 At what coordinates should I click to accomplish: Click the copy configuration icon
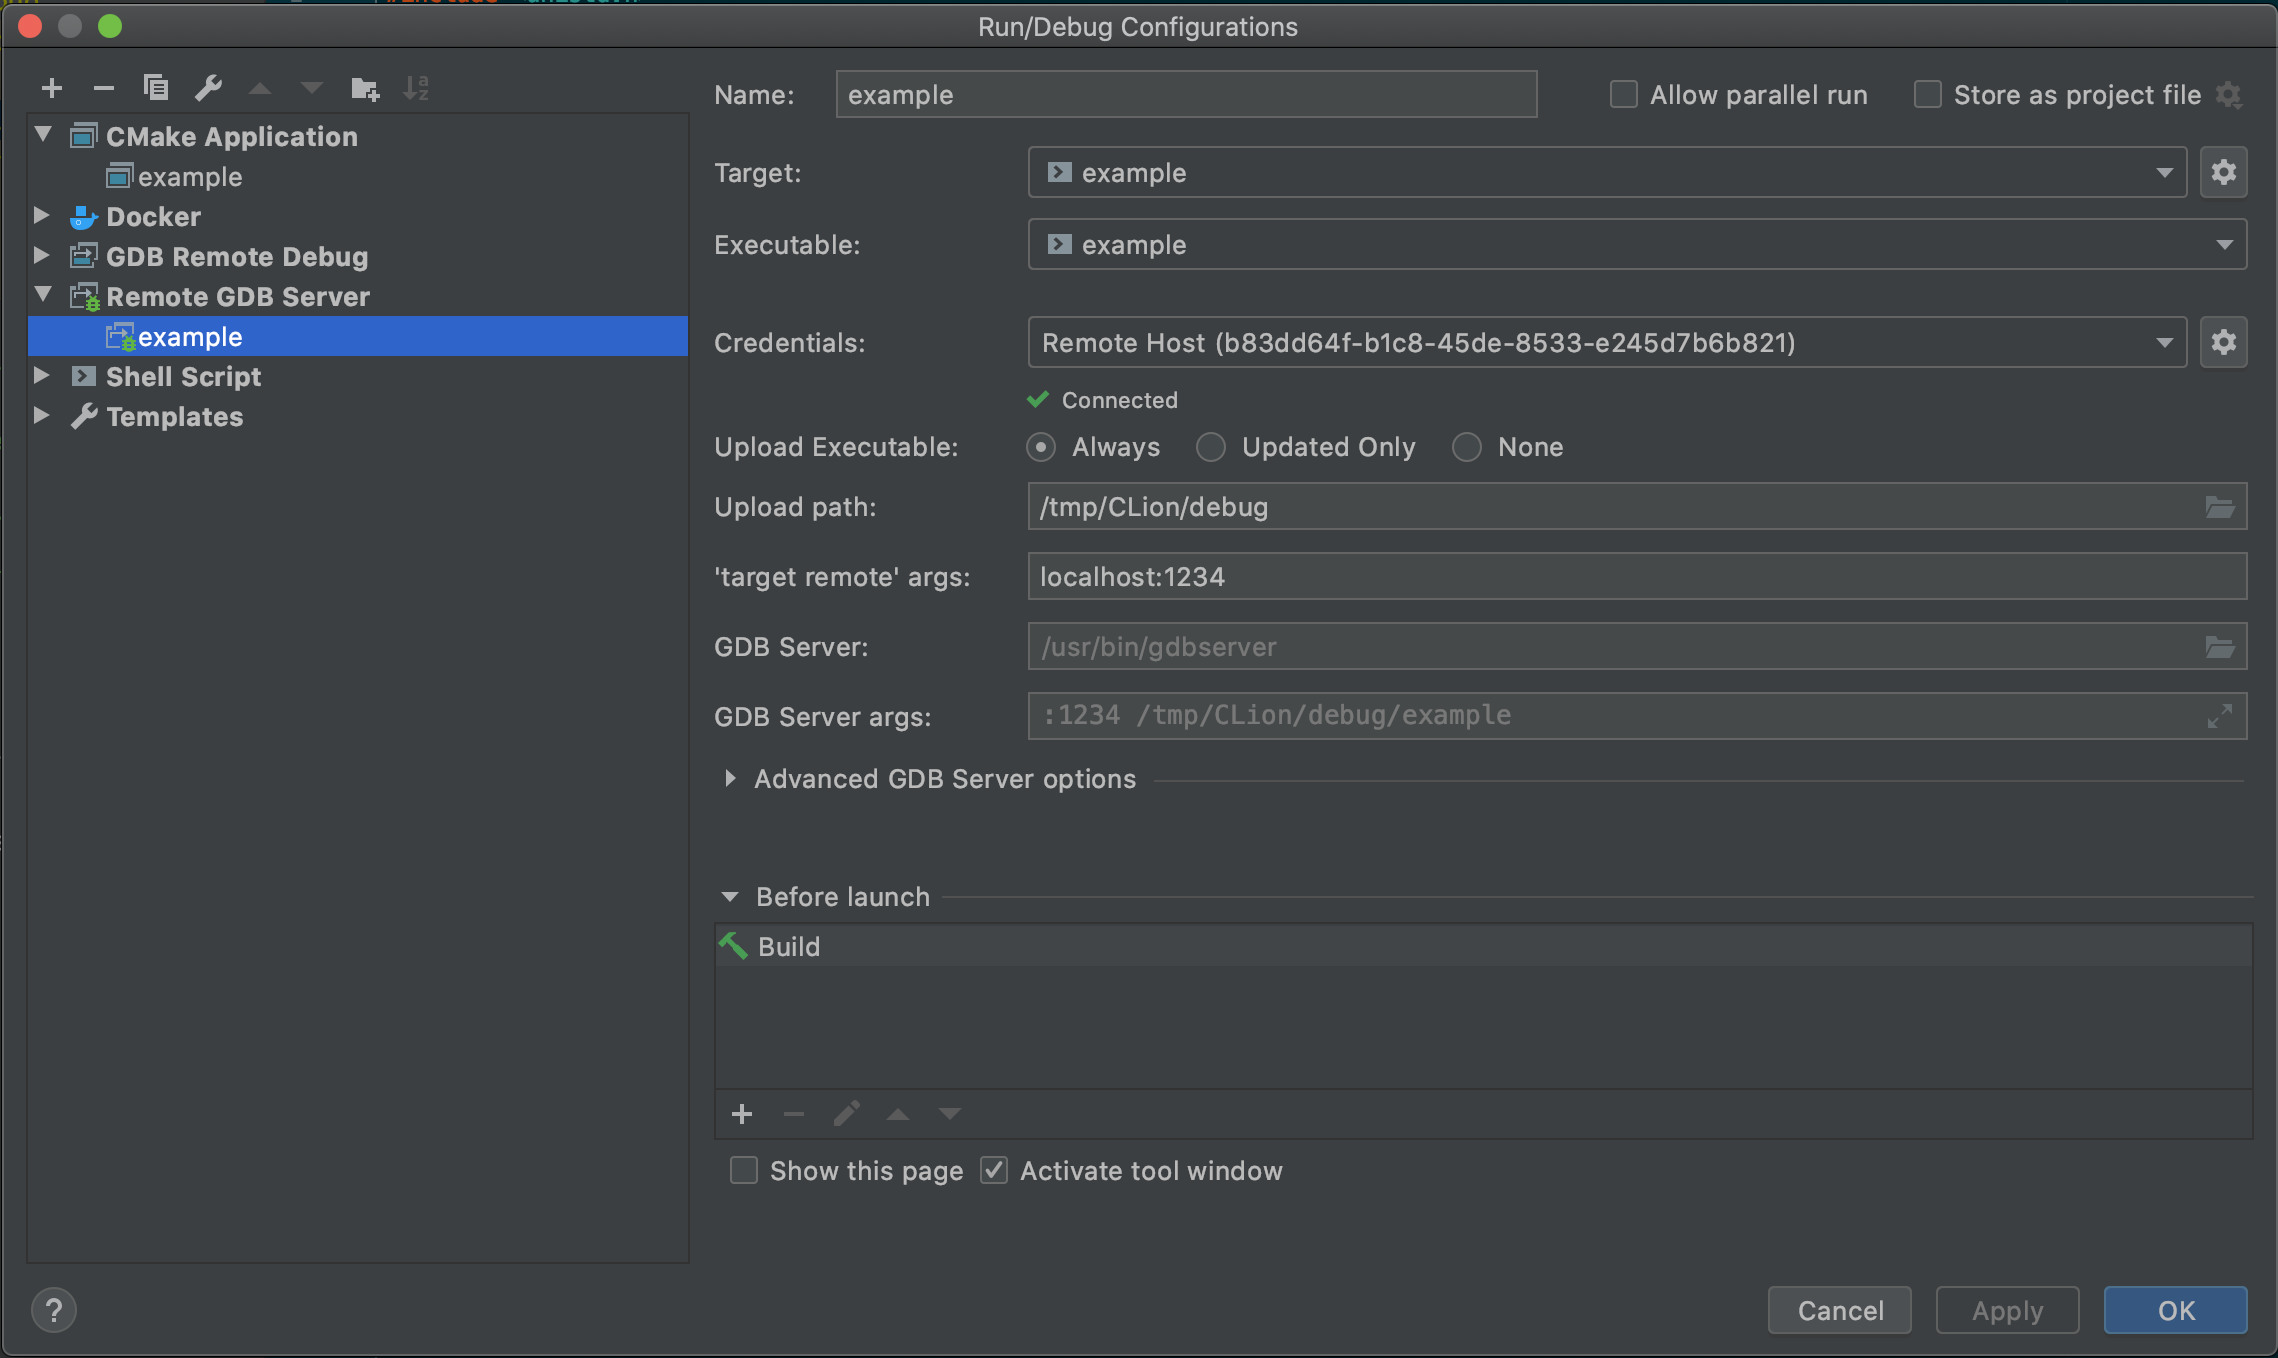point(155,88)
